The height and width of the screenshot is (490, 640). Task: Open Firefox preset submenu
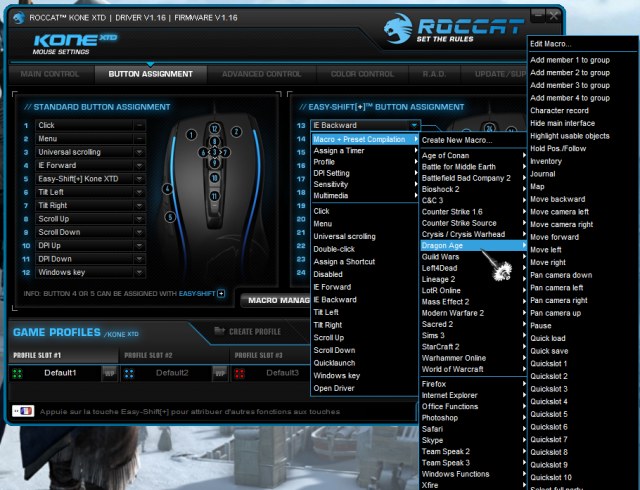[473, 384]
